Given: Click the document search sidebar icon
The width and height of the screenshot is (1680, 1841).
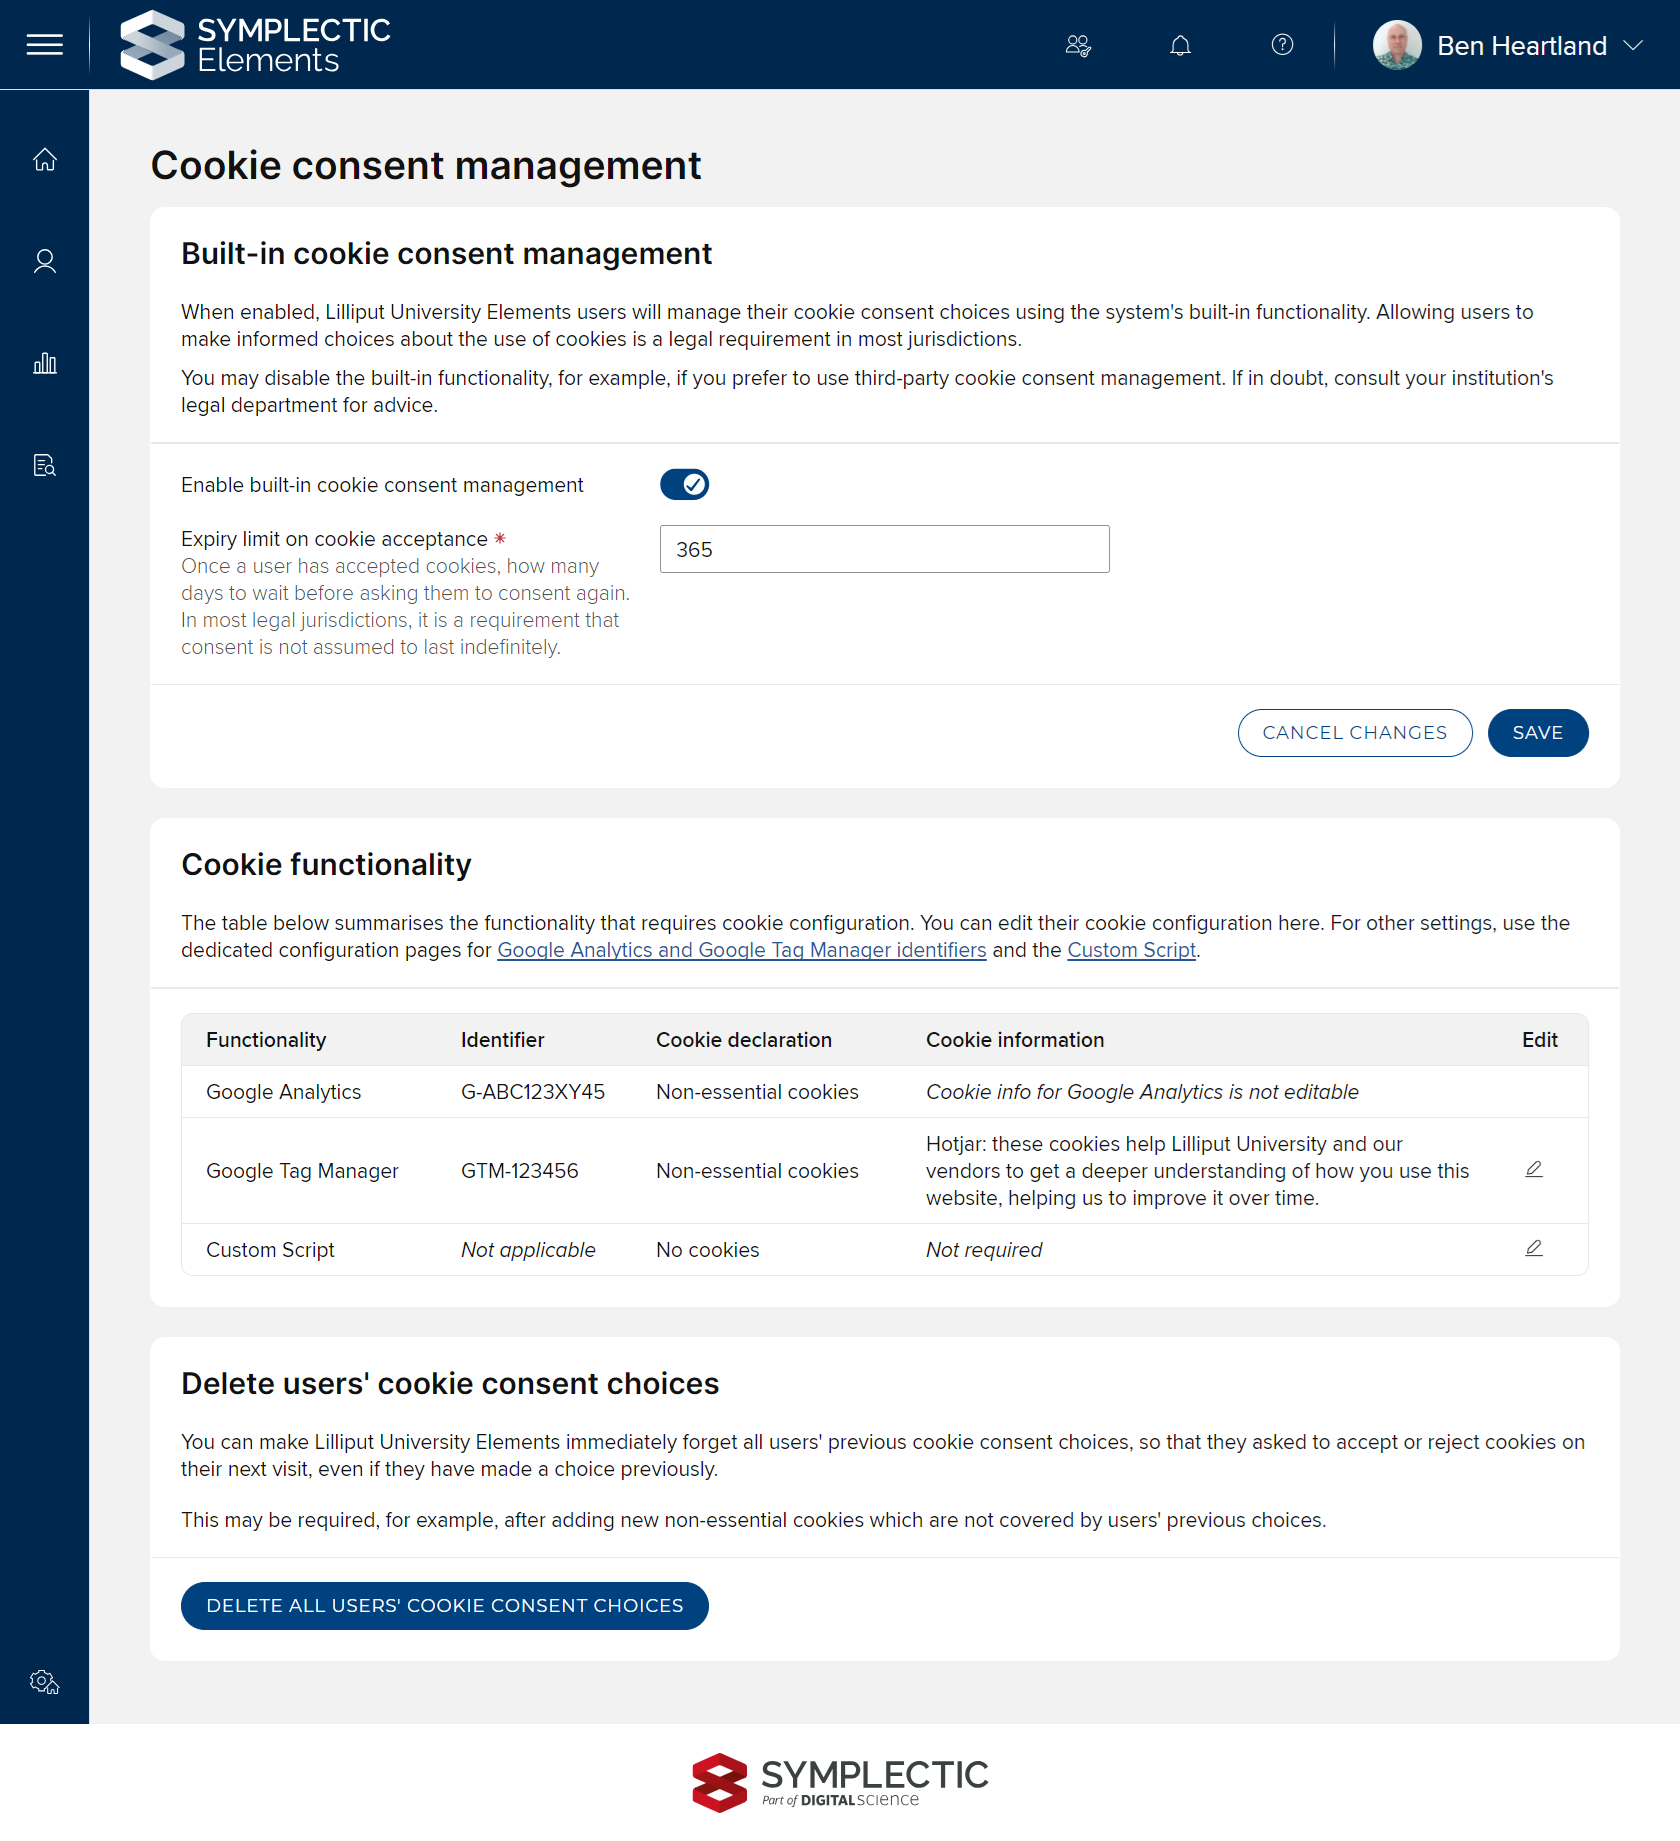Looking at the screenshot, I should point(44,466).
